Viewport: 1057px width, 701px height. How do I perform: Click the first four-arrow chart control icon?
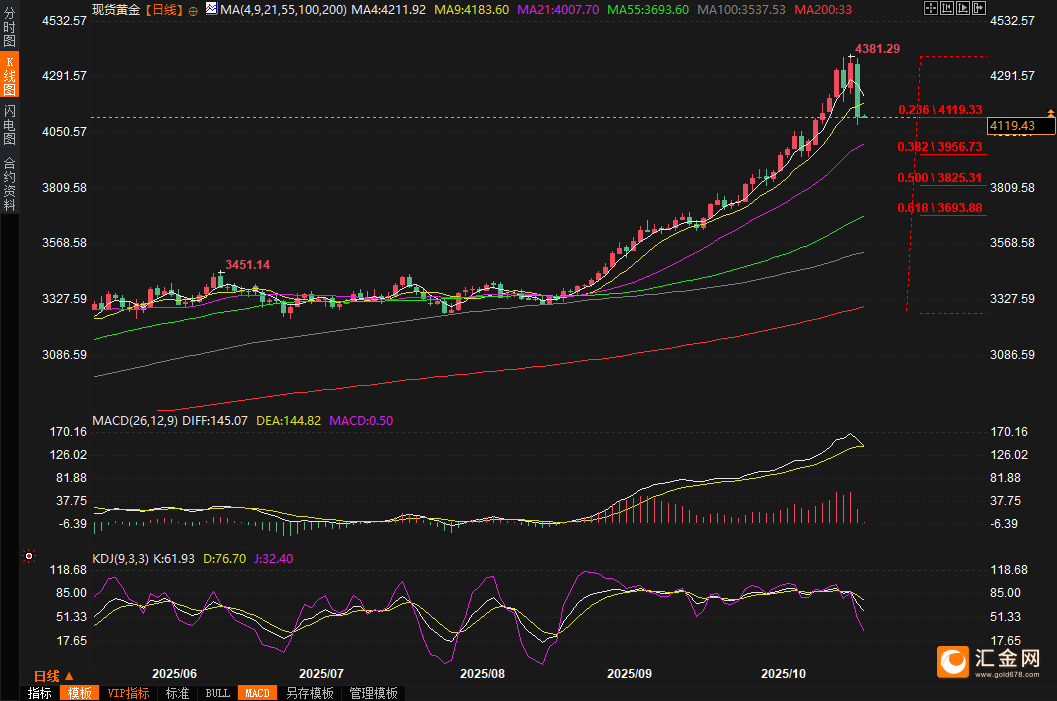click(x=930, y=8)
